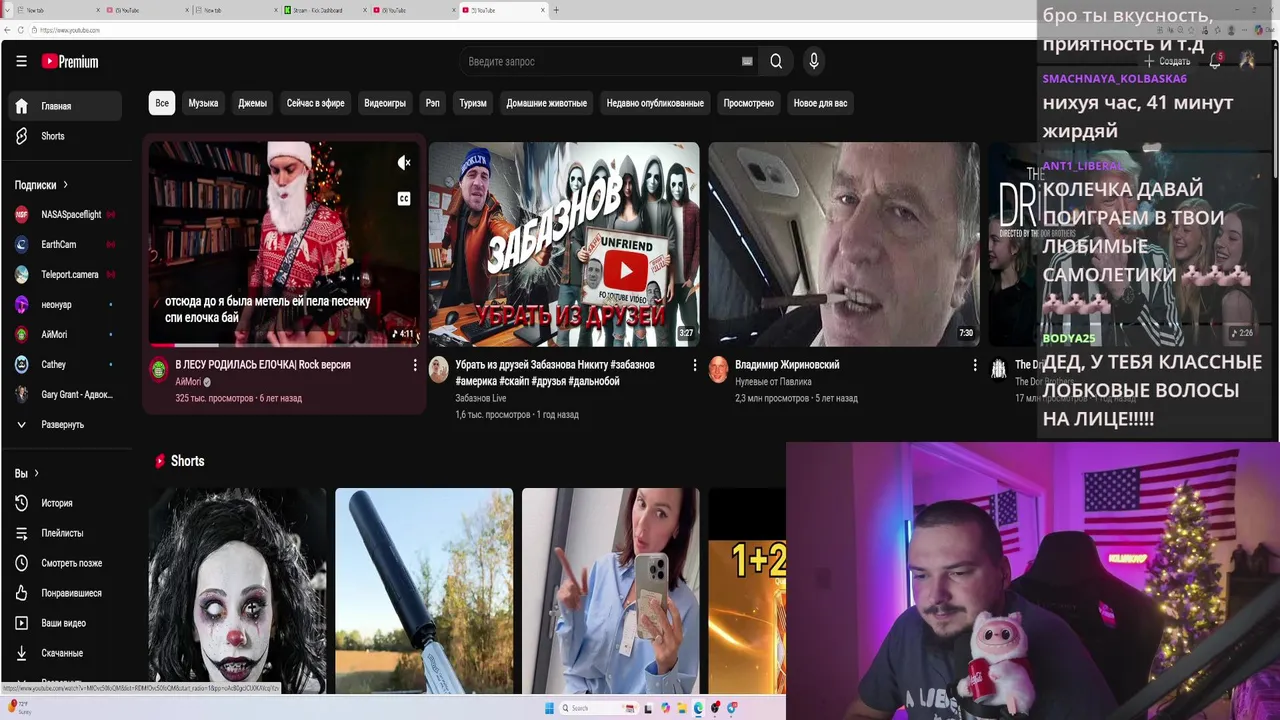1280x720 pixels.
Task: Click the progress bar on Елочка preview
Action: [284, 345]
